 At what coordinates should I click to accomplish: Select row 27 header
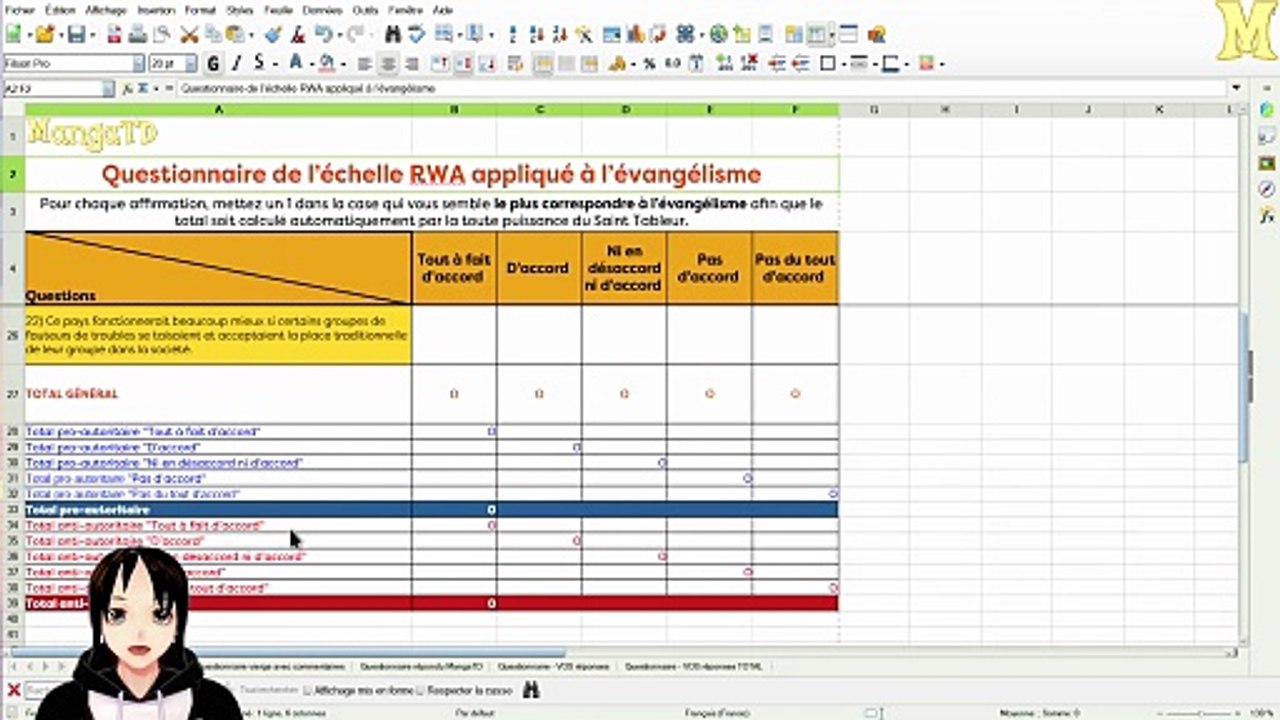click(13, 394)
